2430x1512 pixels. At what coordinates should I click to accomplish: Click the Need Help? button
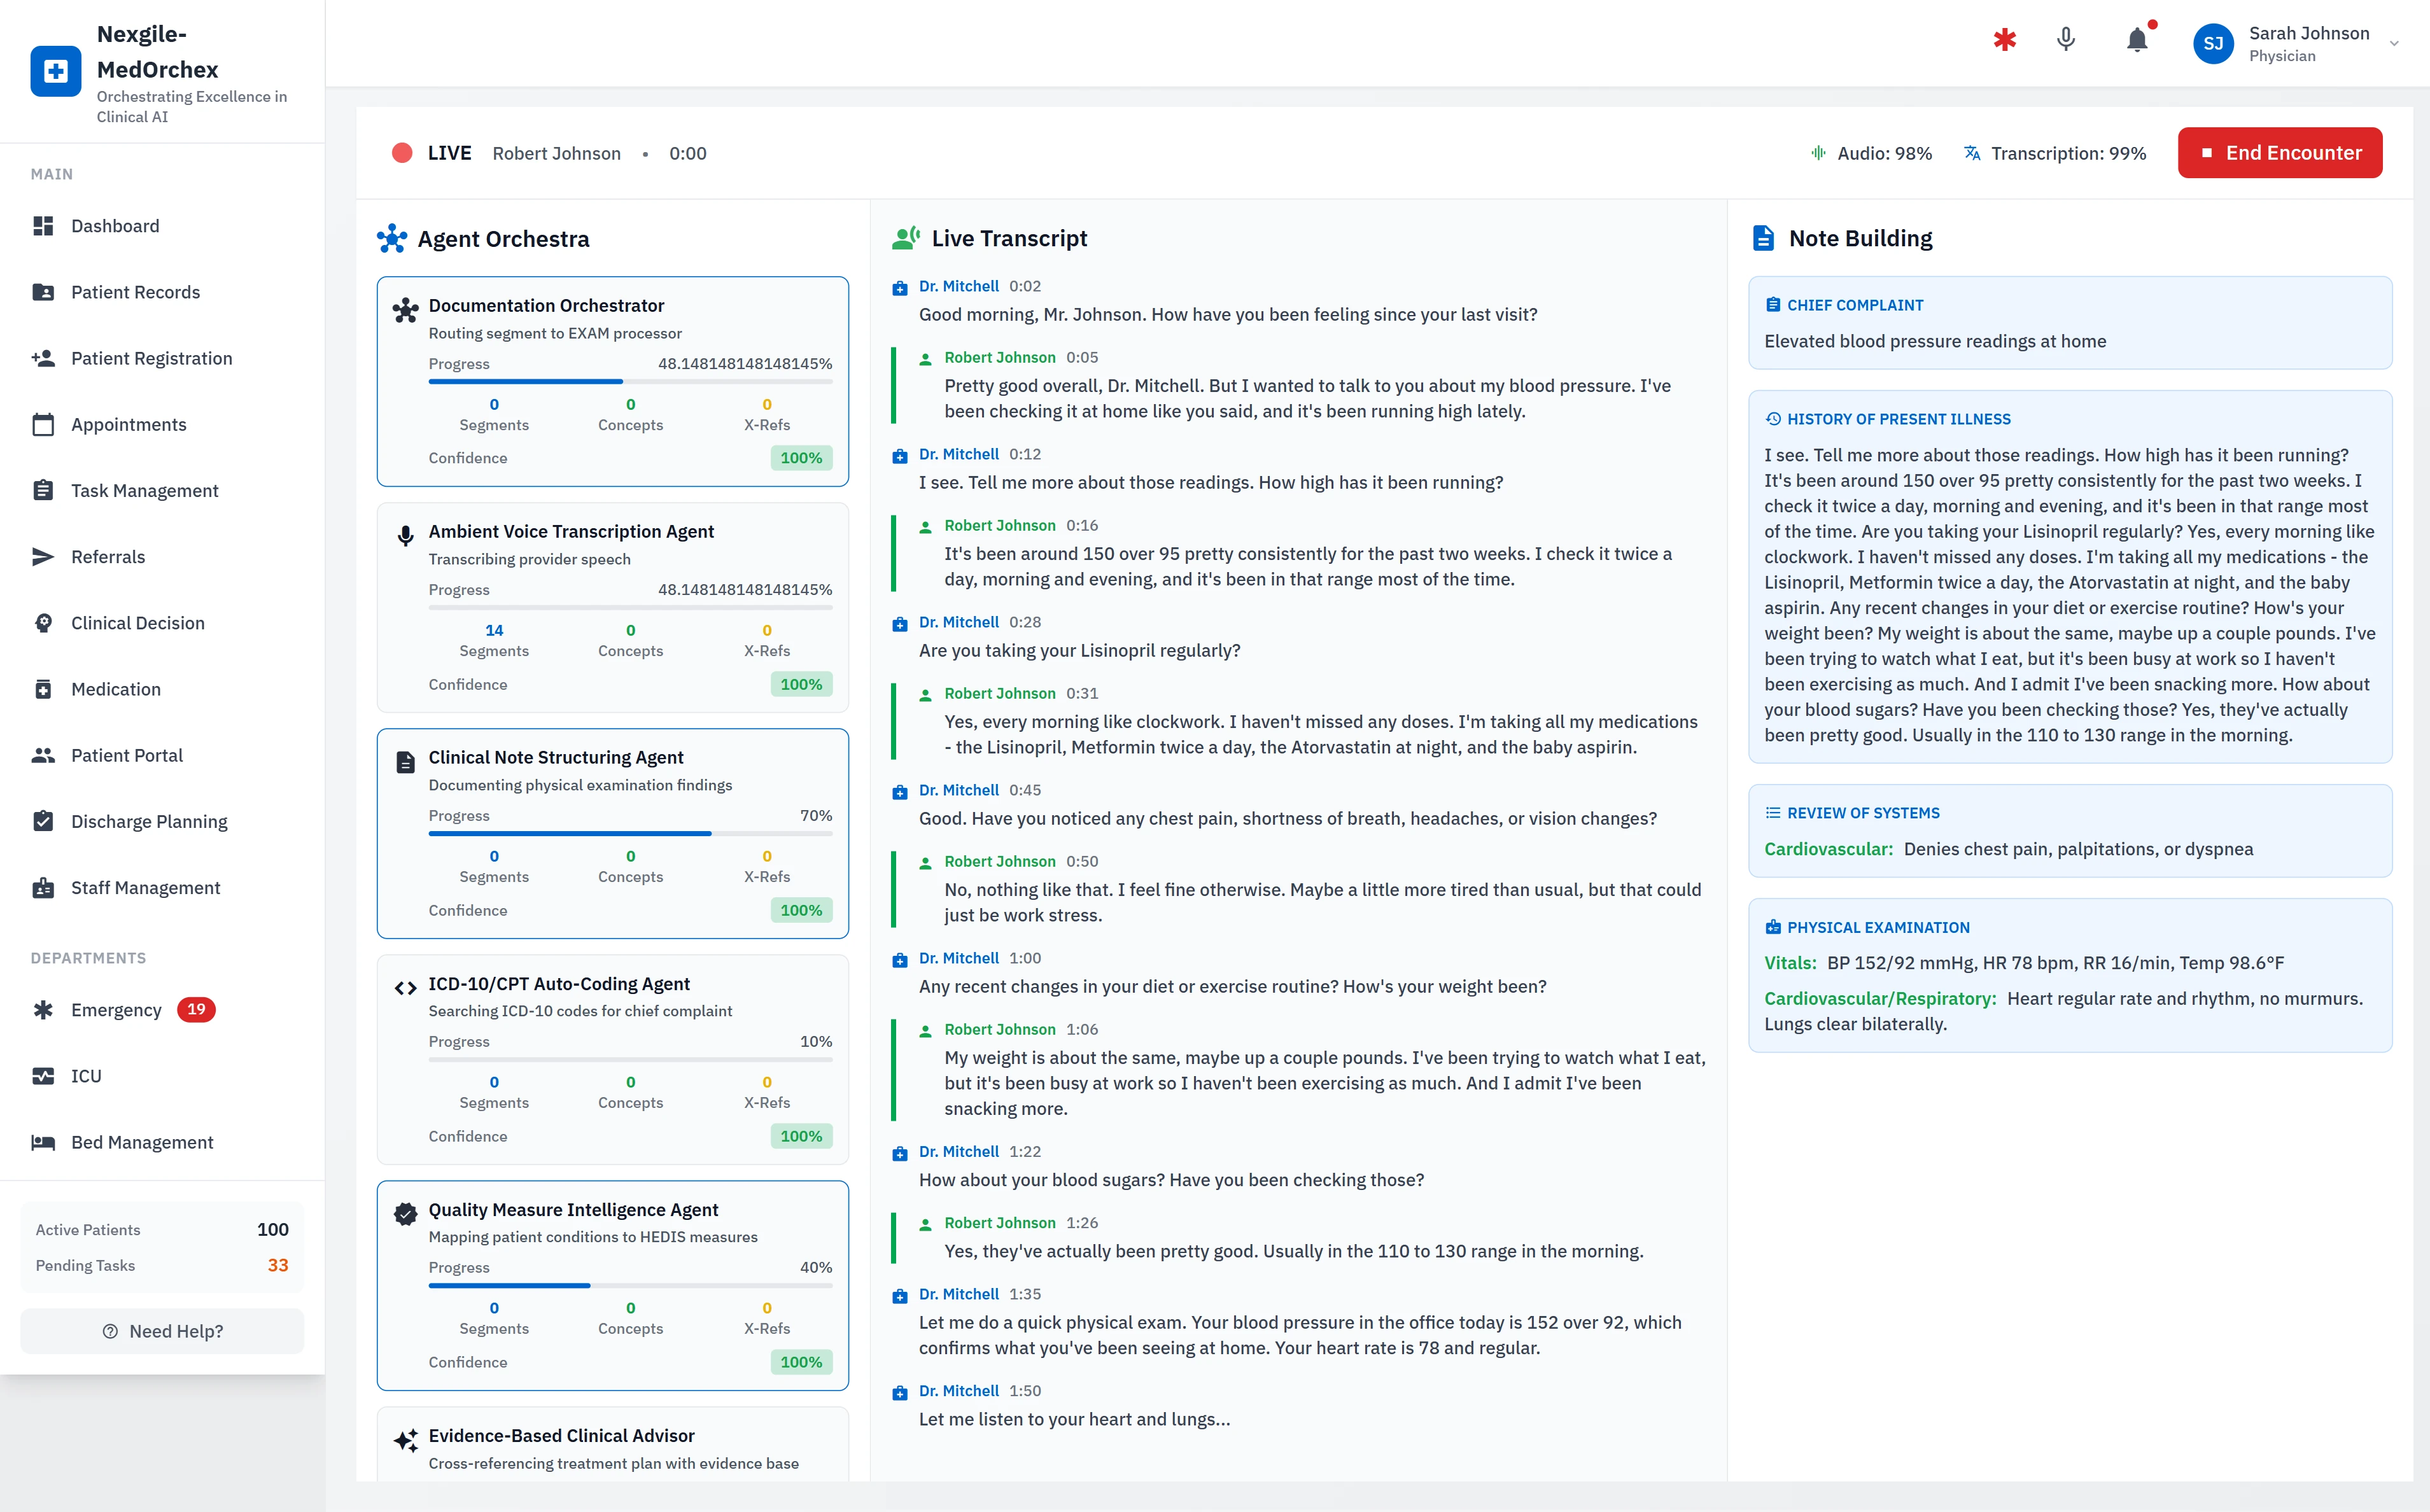tap(161, 1331)
